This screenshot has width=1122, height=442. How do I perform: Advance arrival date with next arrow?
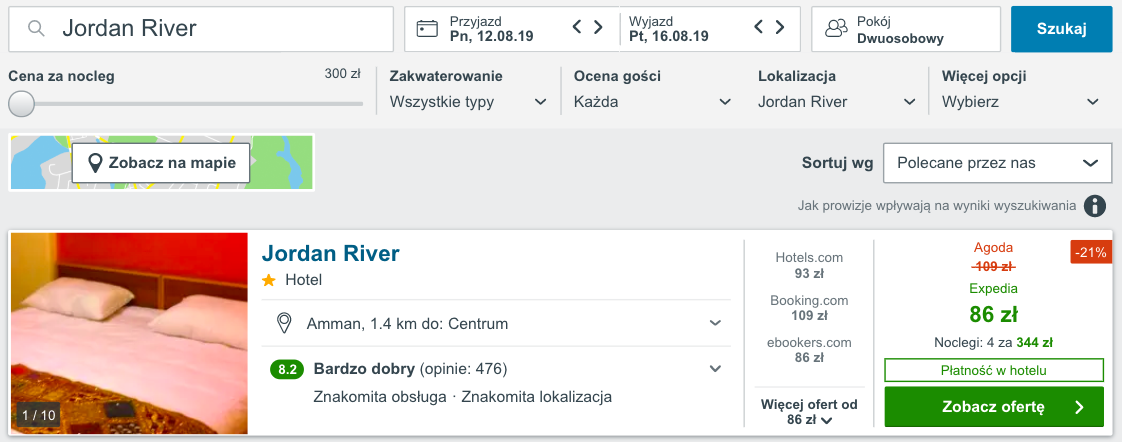pyautogui.click(x=598, y=27)
